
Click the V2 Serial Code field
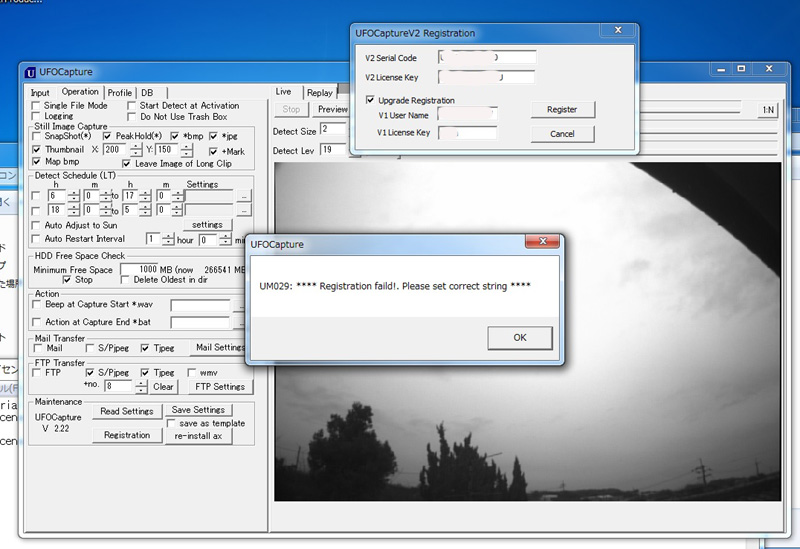click(x=487, y=57)
